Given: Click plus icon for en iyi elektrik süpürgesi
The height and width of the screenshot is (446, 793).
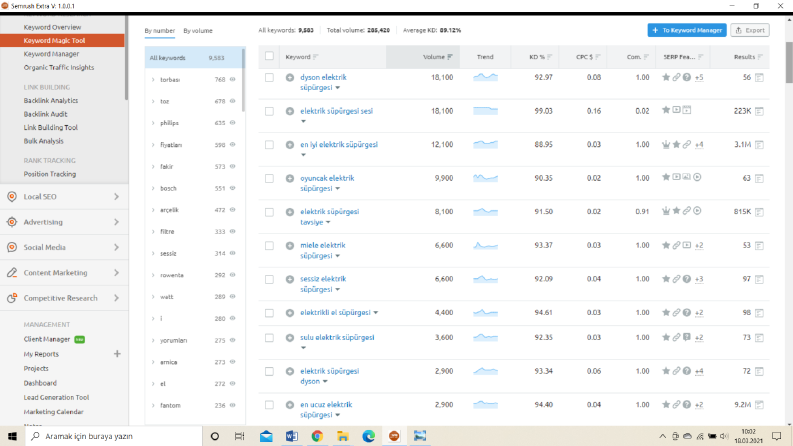Looking at the screenshot, I should [290, 145].
